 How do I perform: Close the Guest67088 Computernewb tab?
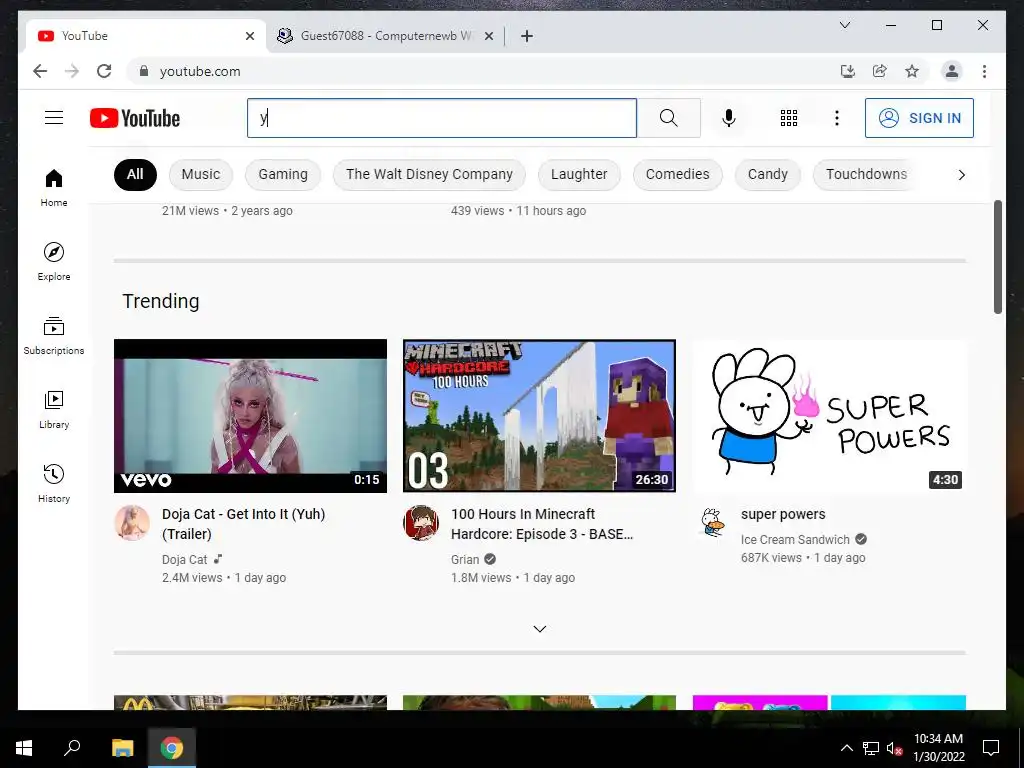[488, 36]
